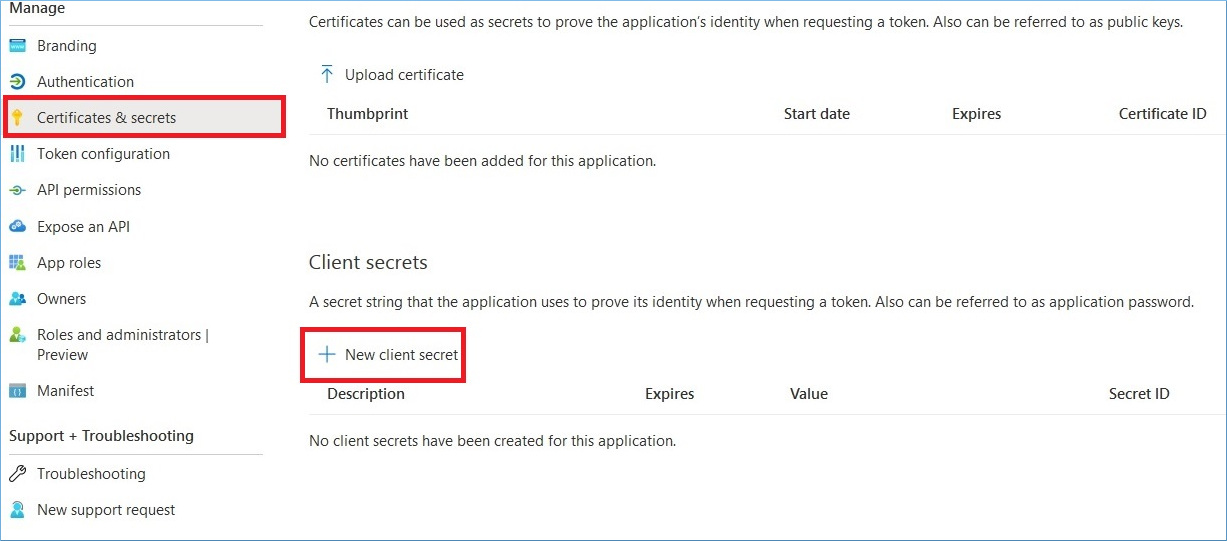
Task: Click the Branding icon in the sidebar
Action: point(17,46)
